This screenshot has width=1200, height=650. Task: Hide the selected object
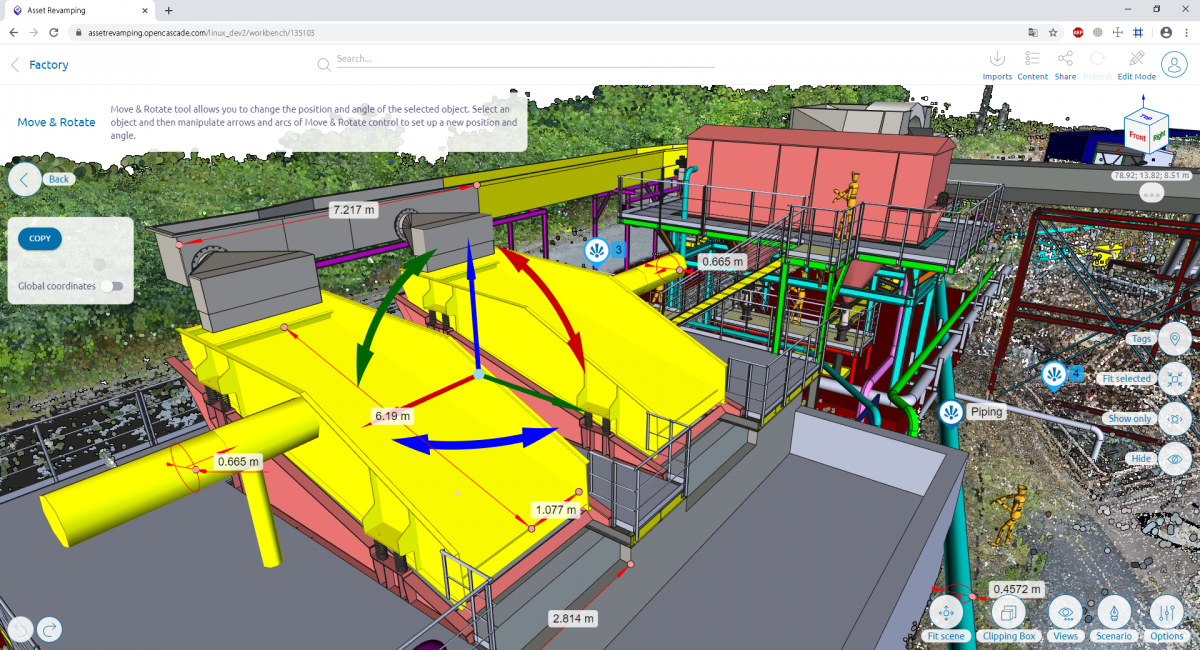pyautogui.click(x=1174, y=458)
